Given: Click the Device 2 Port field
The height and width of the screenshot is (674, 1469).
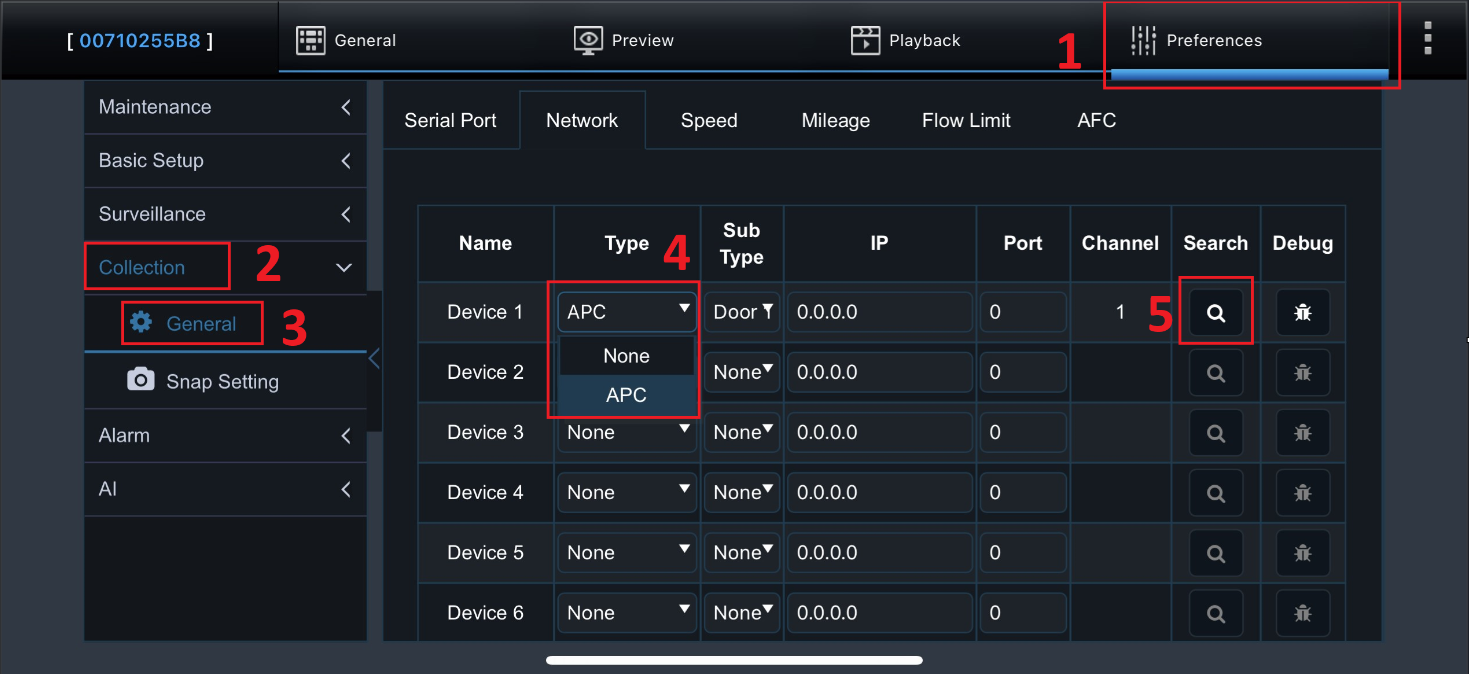Looking at the screenshot, I should coord(1022,373).
